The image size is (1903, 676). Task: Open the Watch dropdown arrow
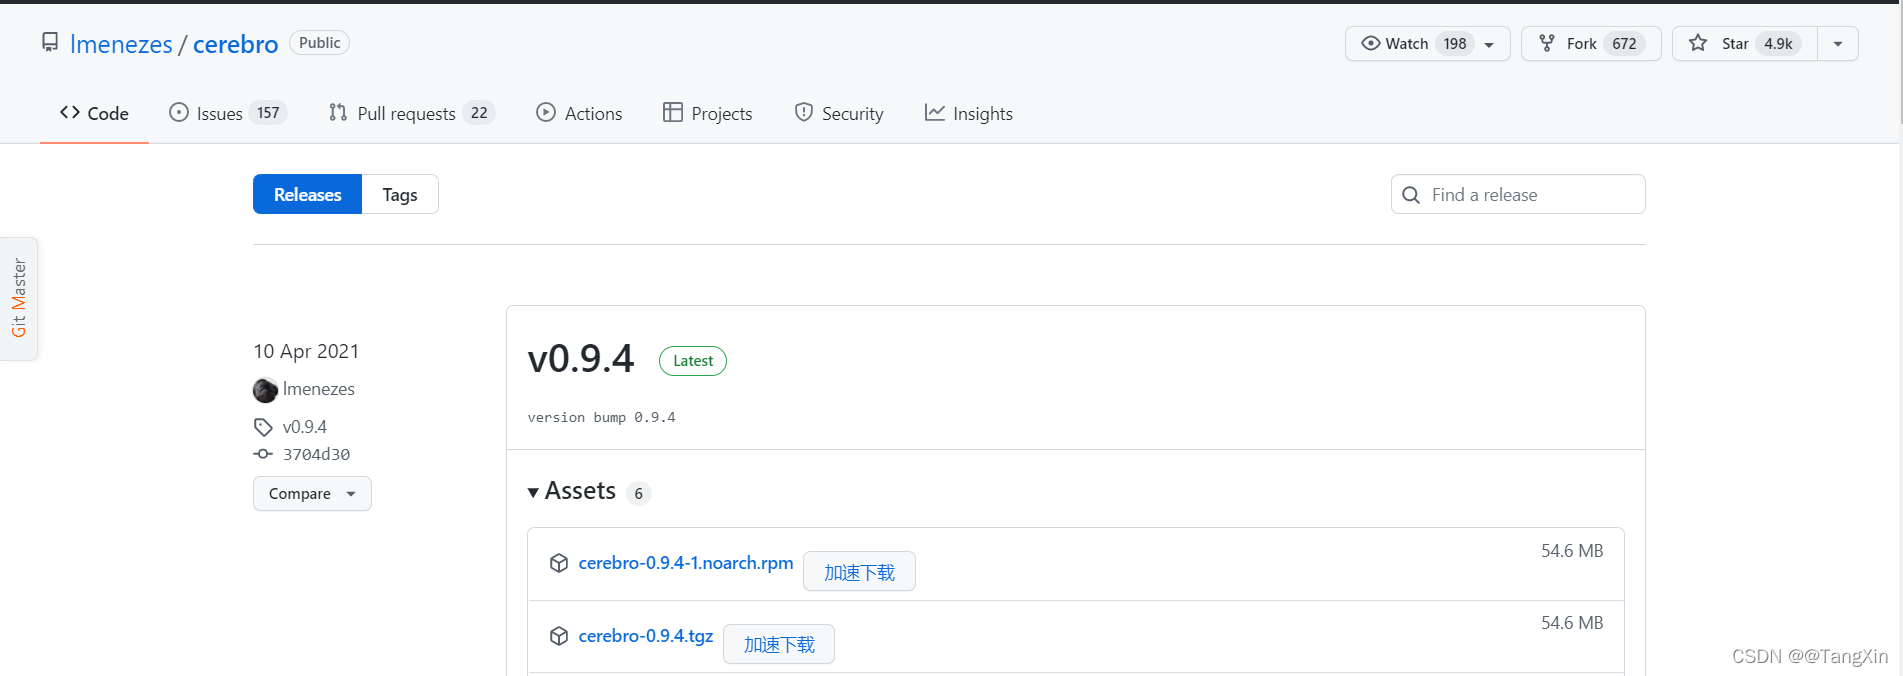click(1489, 44)
